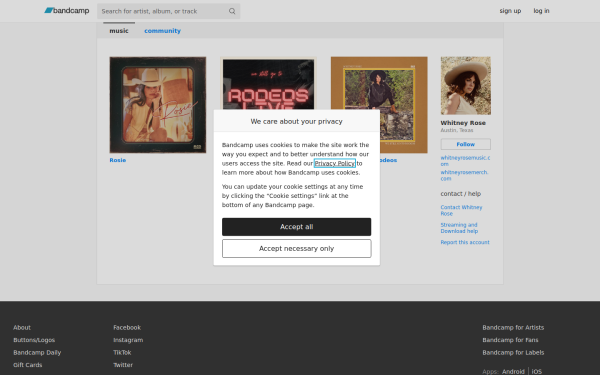Open the Privacy Policy link
Image resolution: width=600 pixels, height=375 pixels.
(334, 163)
